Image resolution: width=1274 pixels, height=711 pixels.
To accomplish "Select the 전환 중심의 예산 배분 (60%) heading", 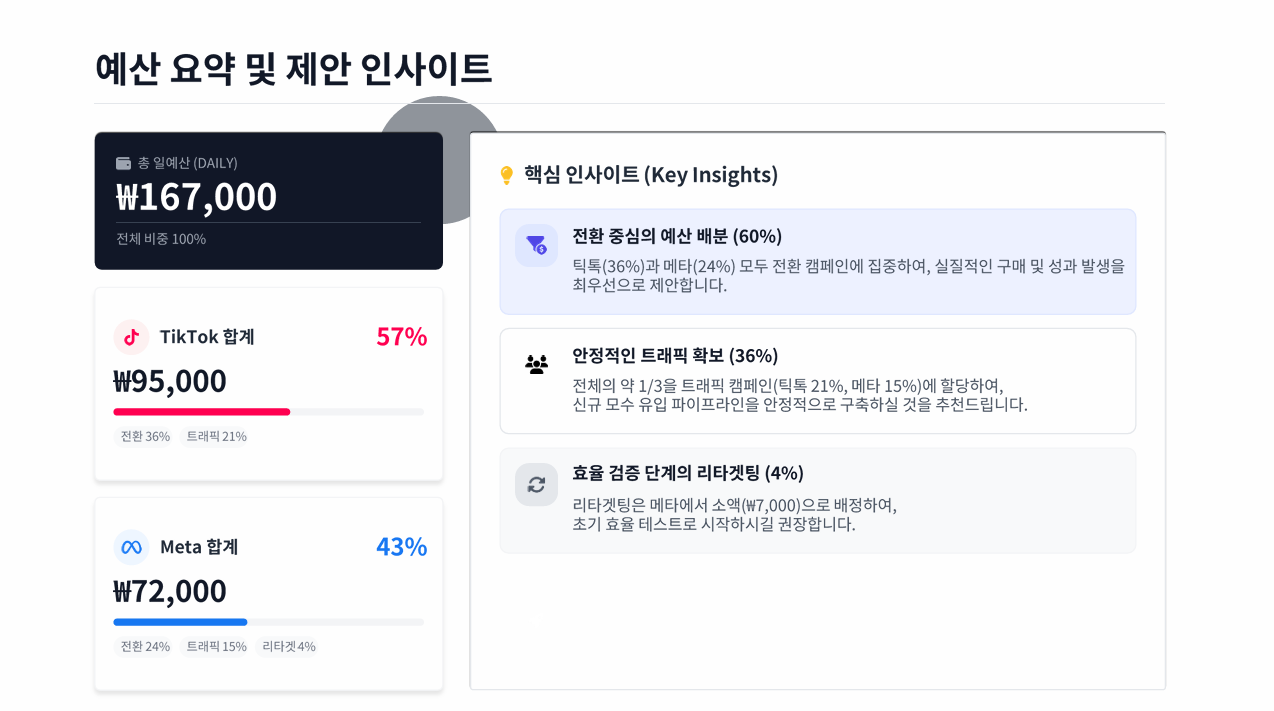I will [677, 237].
